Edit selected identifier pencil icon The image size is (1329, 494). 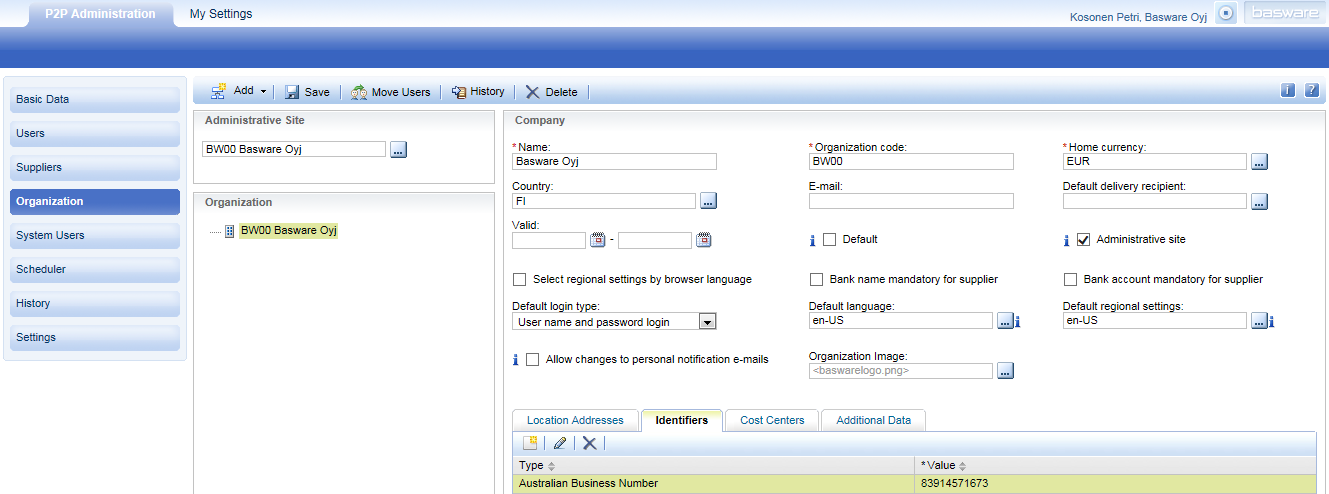point(560,442)
